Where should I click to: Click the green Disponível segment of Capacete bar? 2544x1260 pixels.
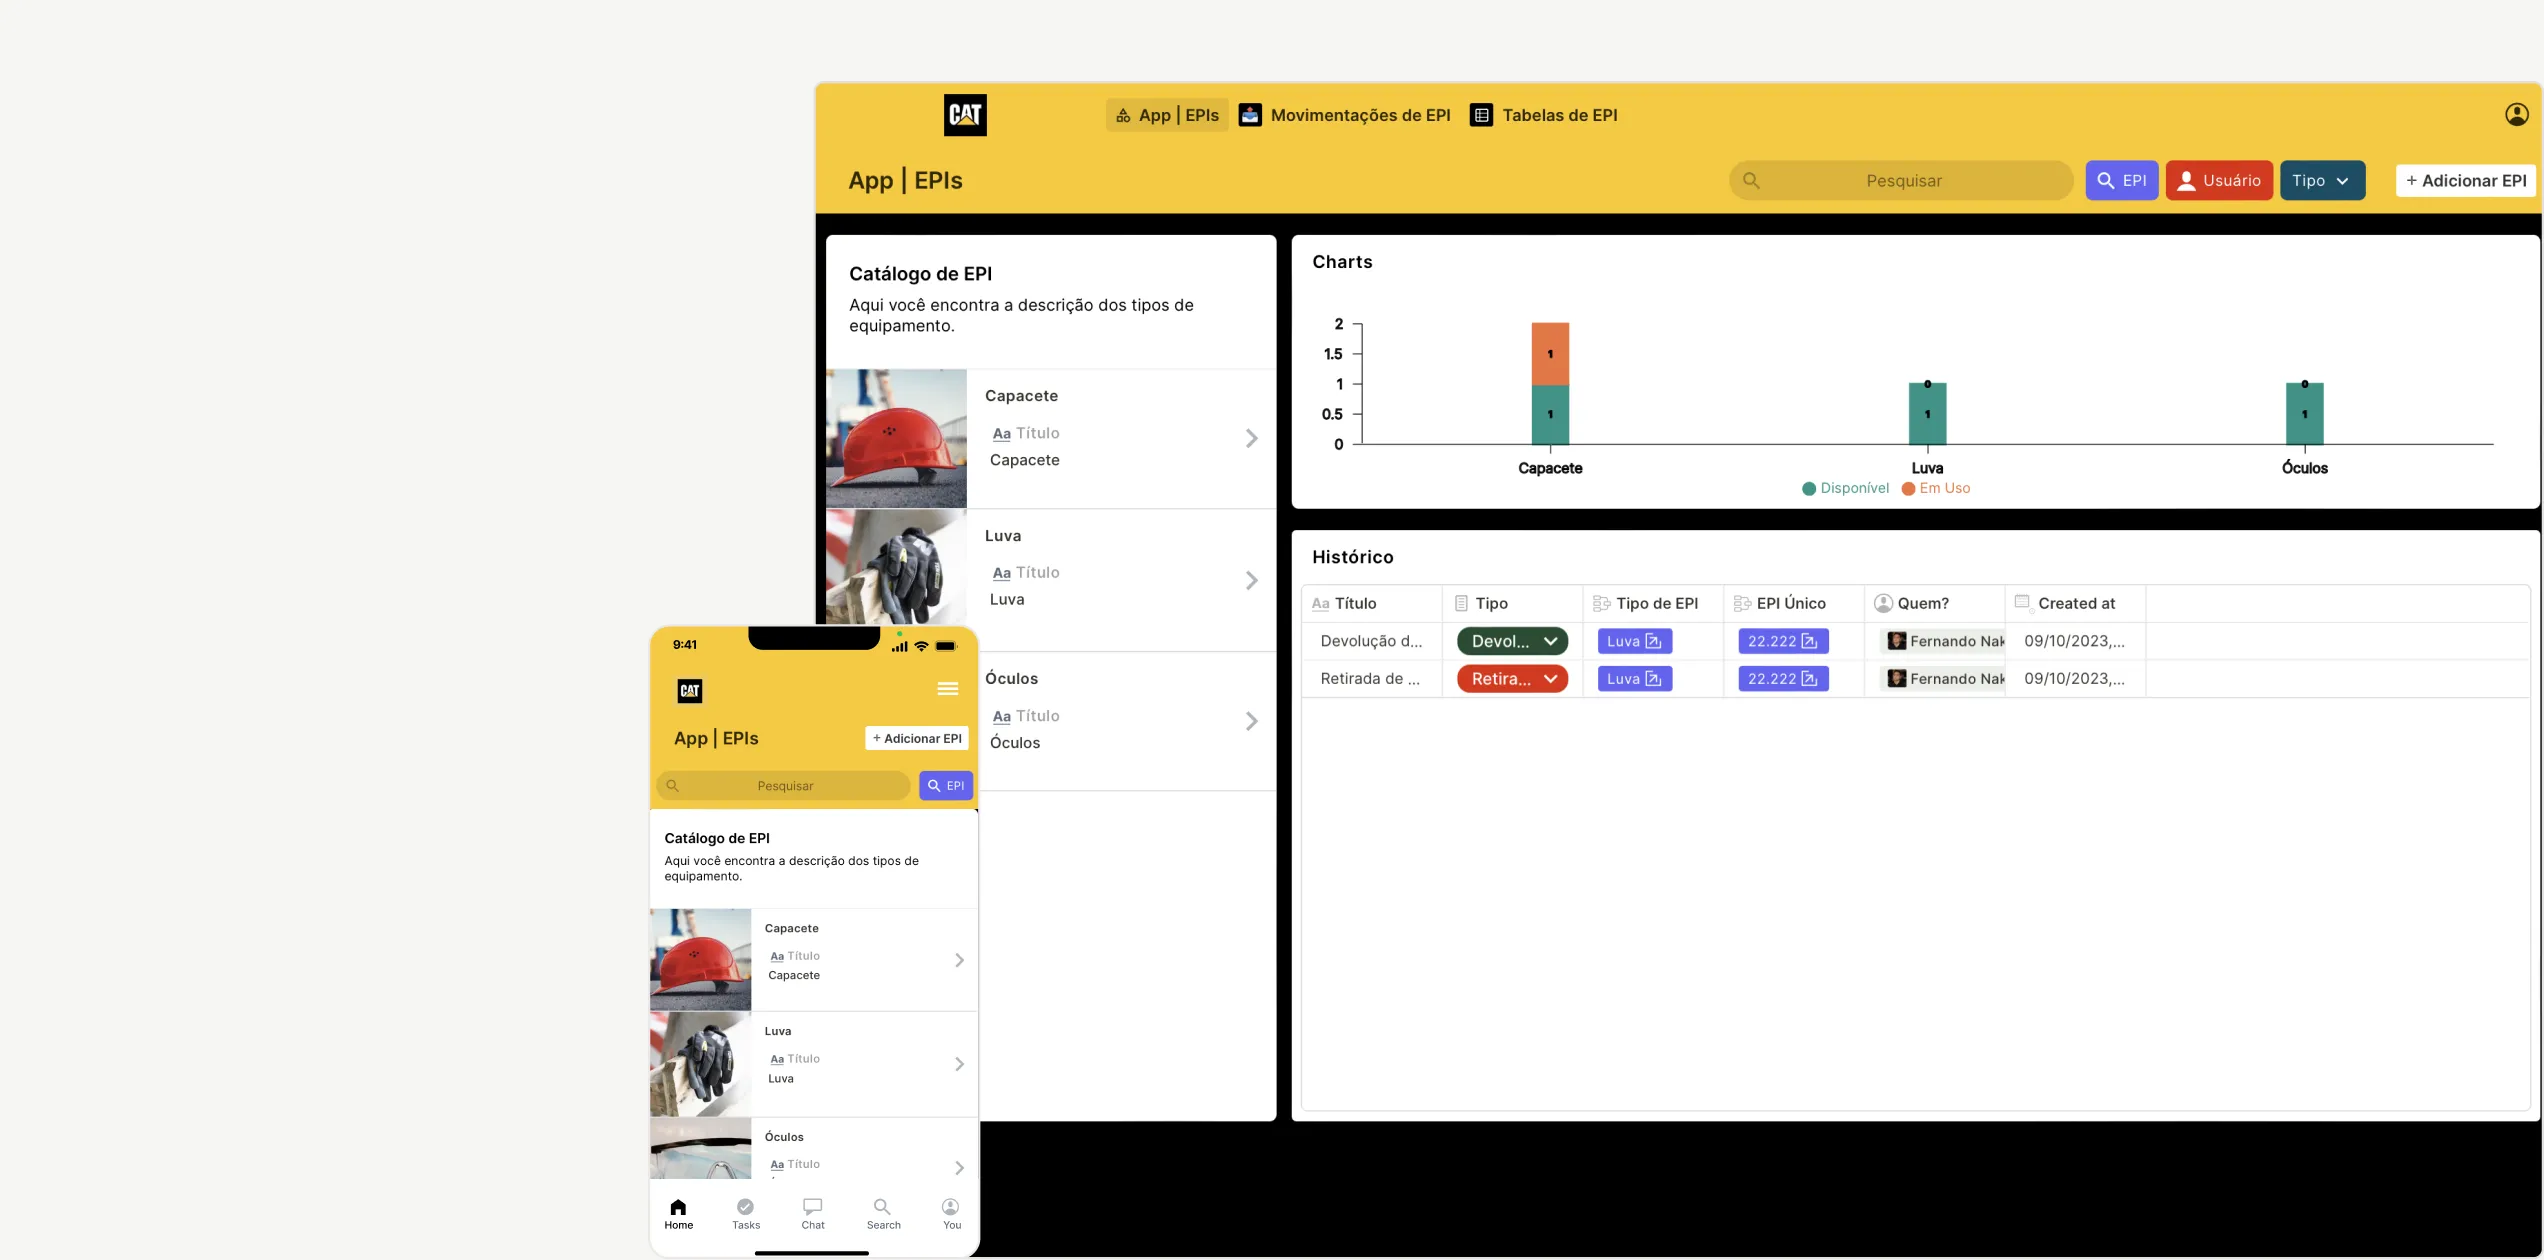pos(1550,414)
